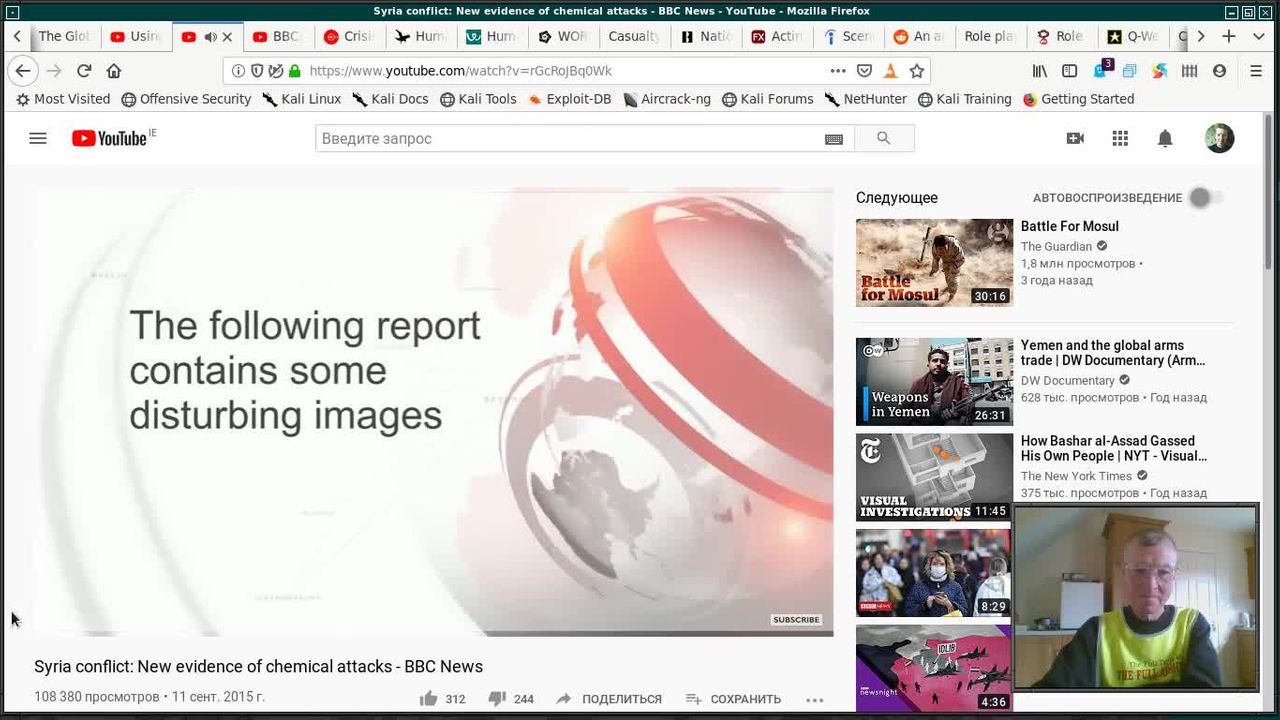Screen dimensions: 1280x720
Task: Click ПОДЕЛИТЬСЯ to share the video
Action: pyautogui.click(x=609, y=699)
